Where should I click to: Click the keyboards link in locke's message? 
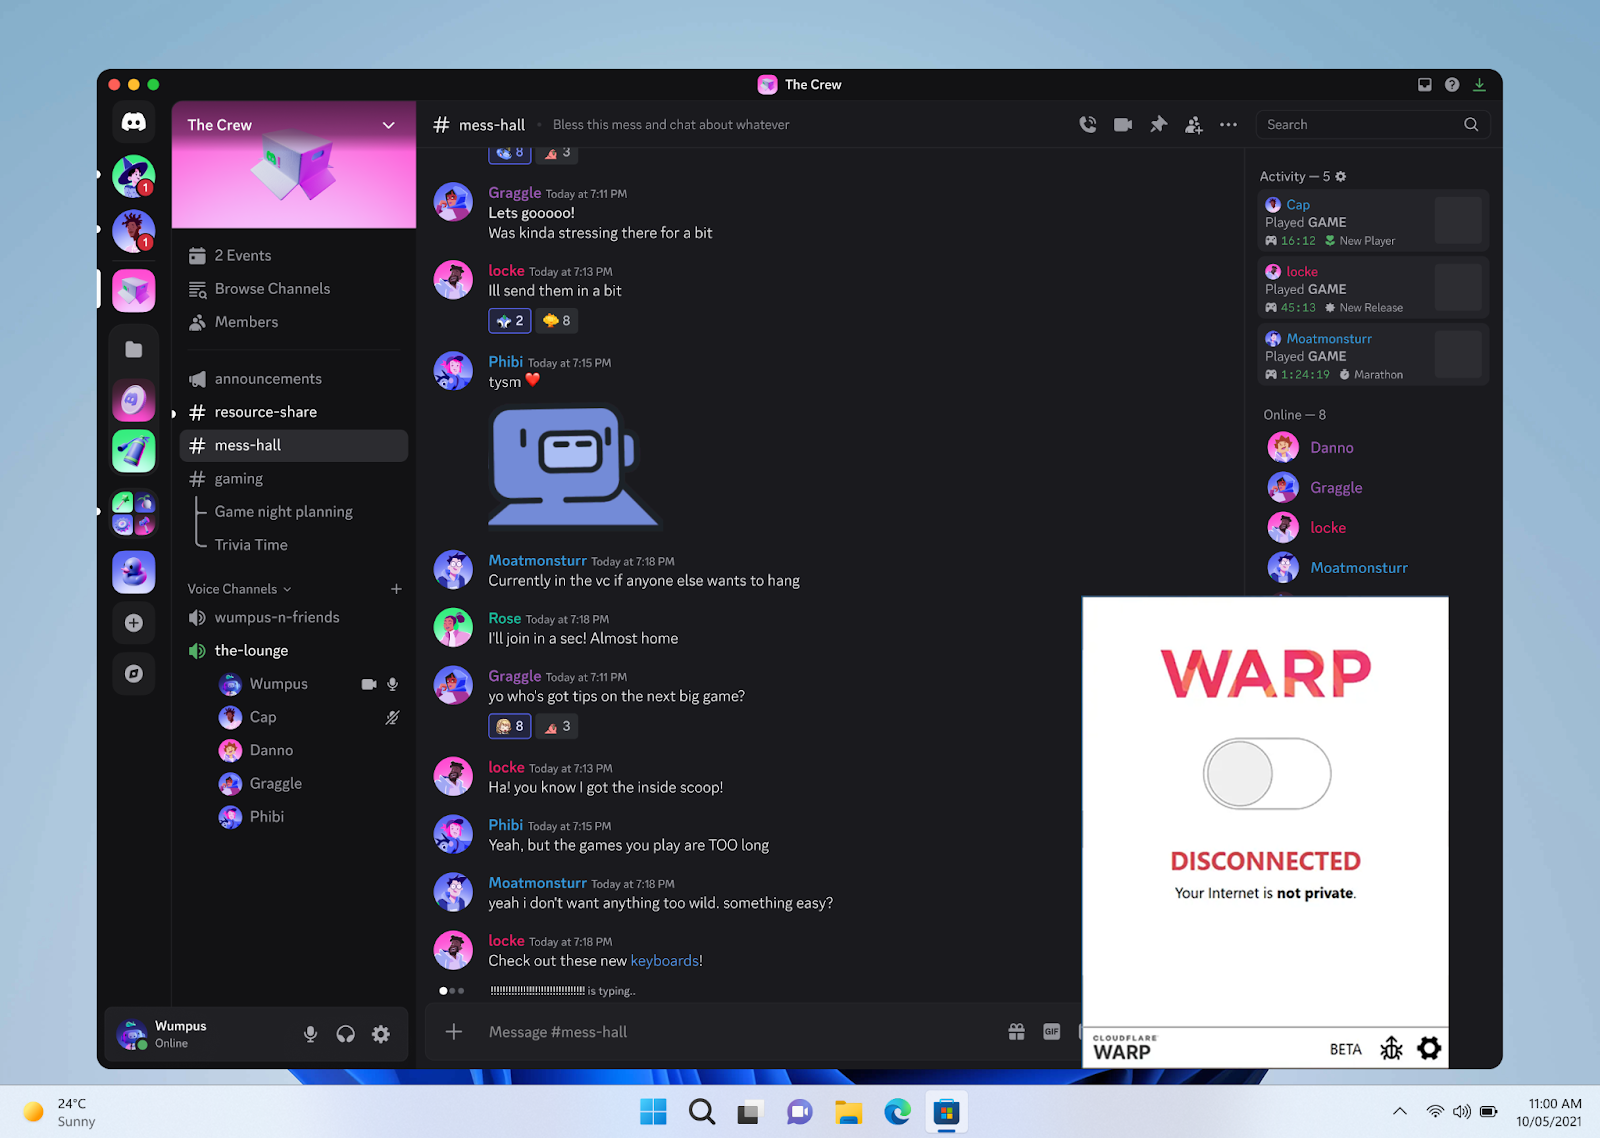[664, 960]
